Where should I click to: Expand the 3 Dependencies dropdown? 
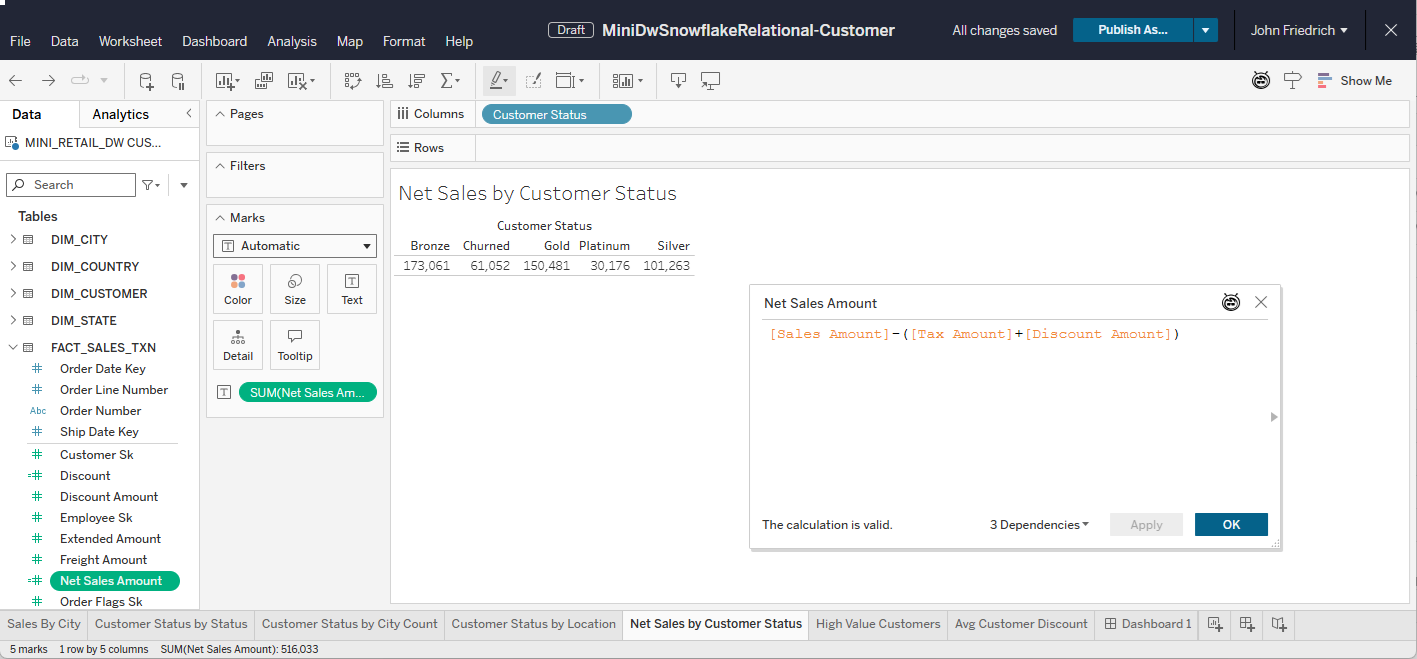(1039, 525)
